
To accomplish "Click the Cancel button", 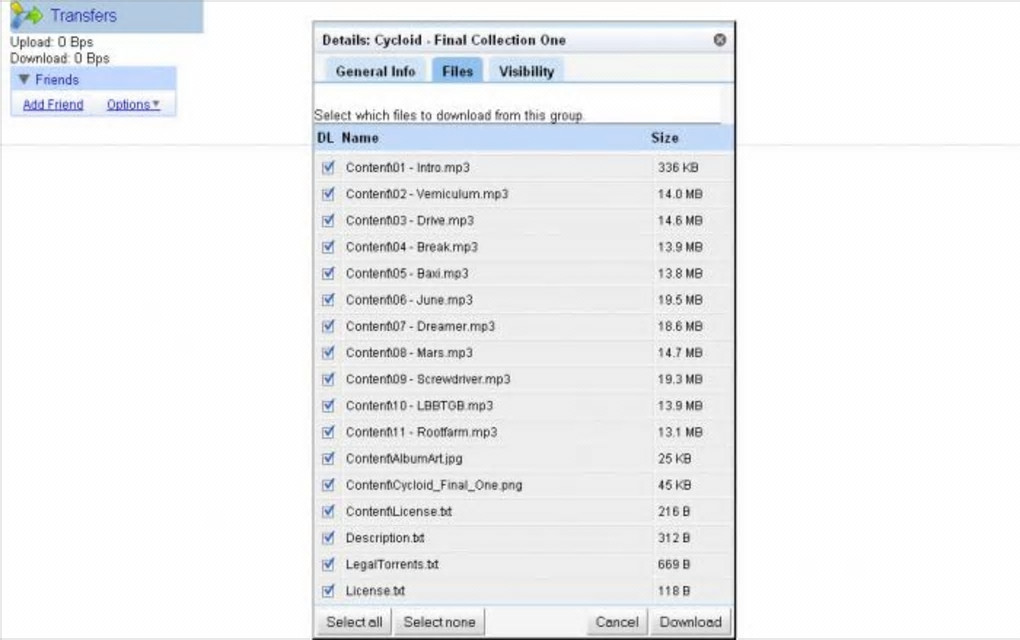I will click(616, 621).
